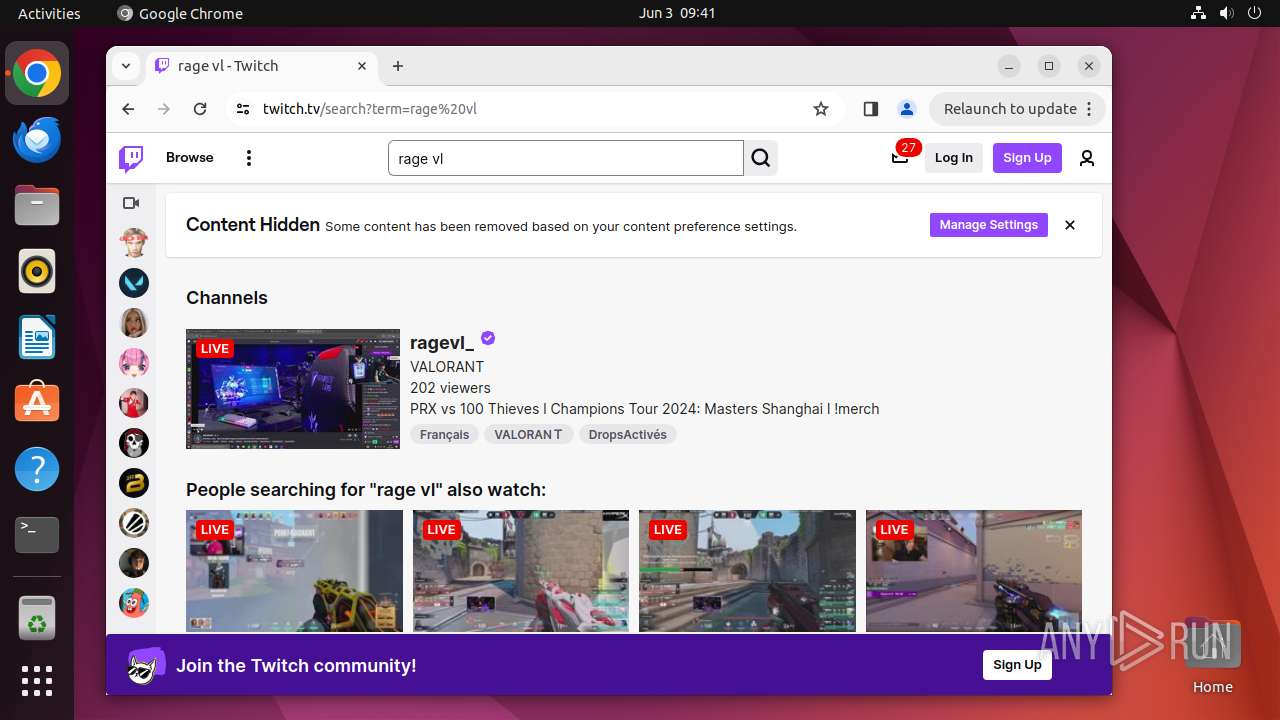The height and width of the screenshot is (720, 1280).
Task: Open the Browse link
Action: (x=190, y=158)
